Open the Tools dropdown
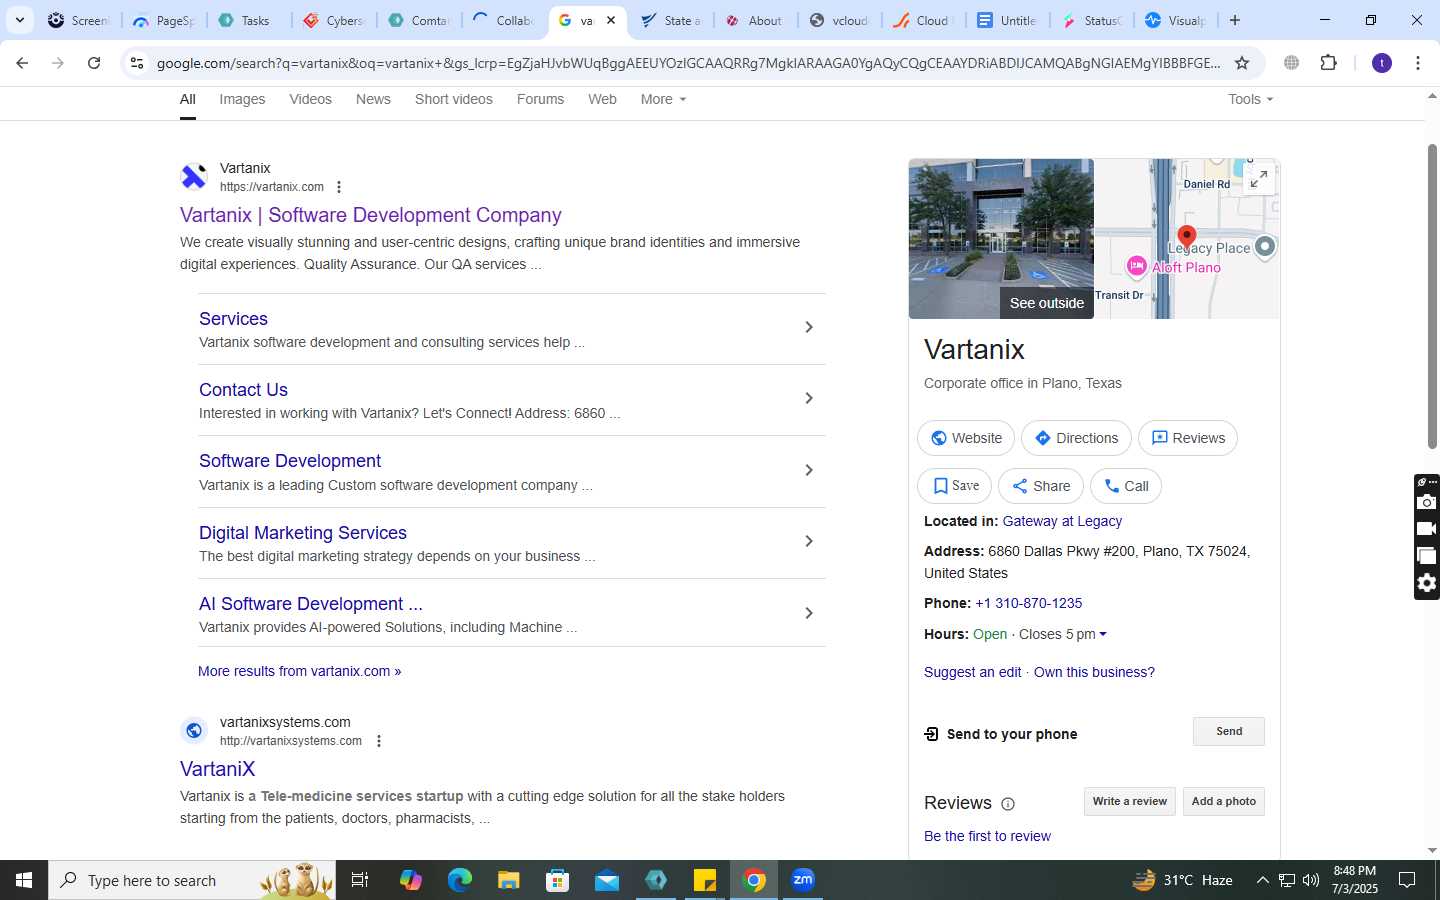Image resolution: width=1440 pixels, height=900 pixels. tap(1250, 99)
